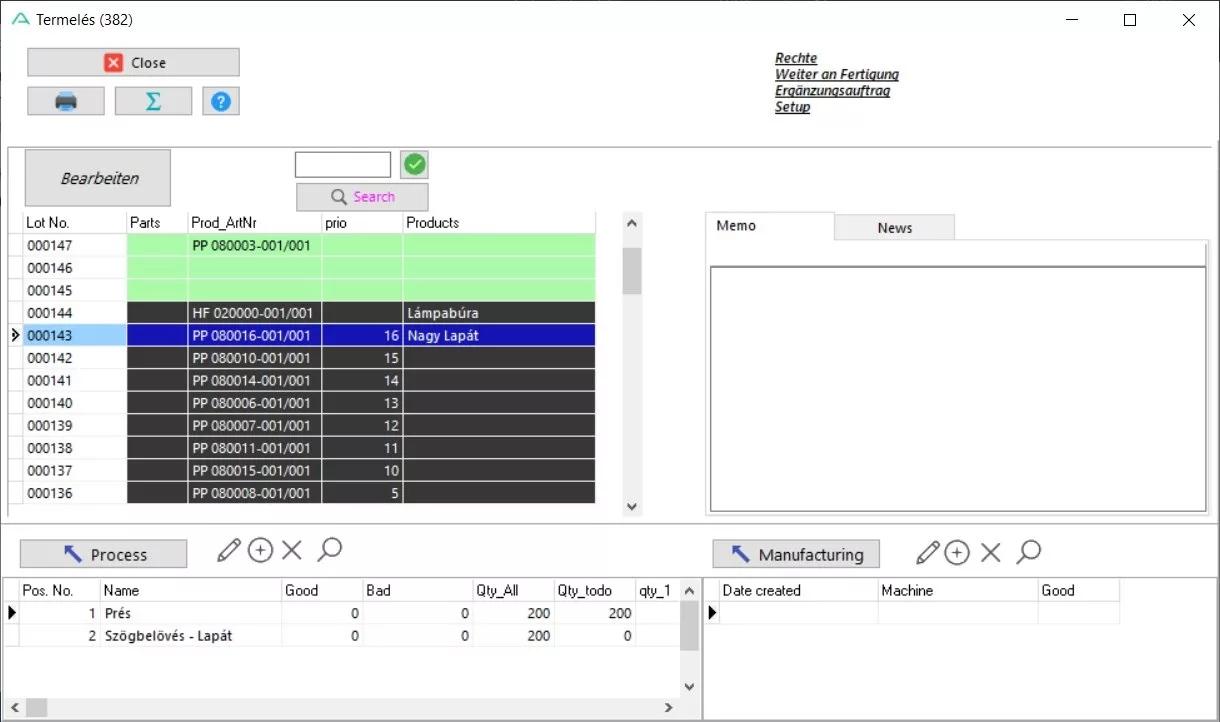Select lot row 000140
This screenshot has width=1220, height=722.
(x=75, y=403)
